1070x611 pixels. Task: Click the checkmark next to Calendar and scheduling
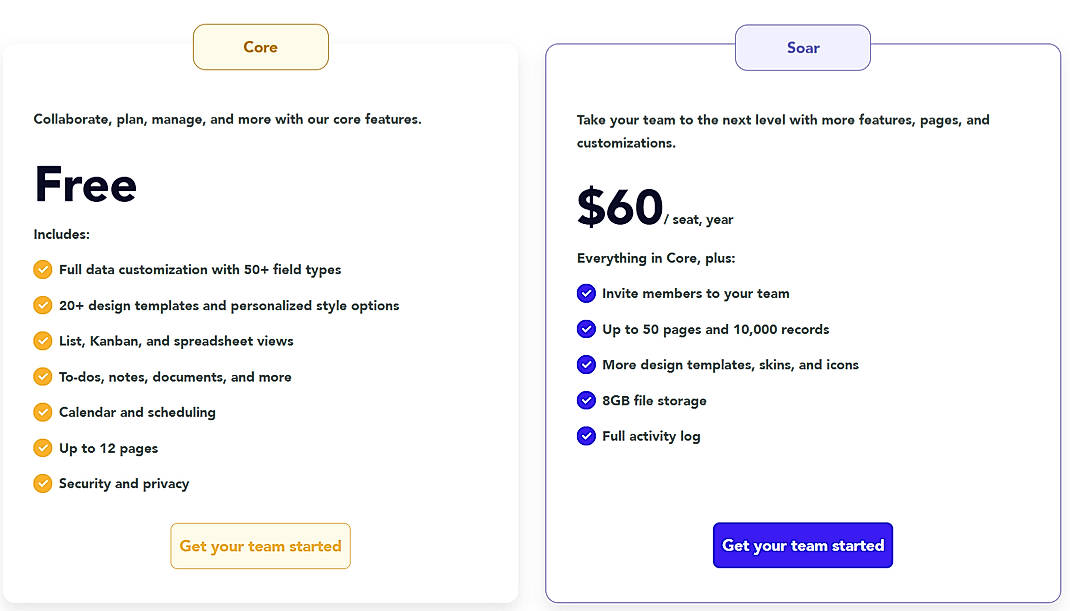click(42, 412)
